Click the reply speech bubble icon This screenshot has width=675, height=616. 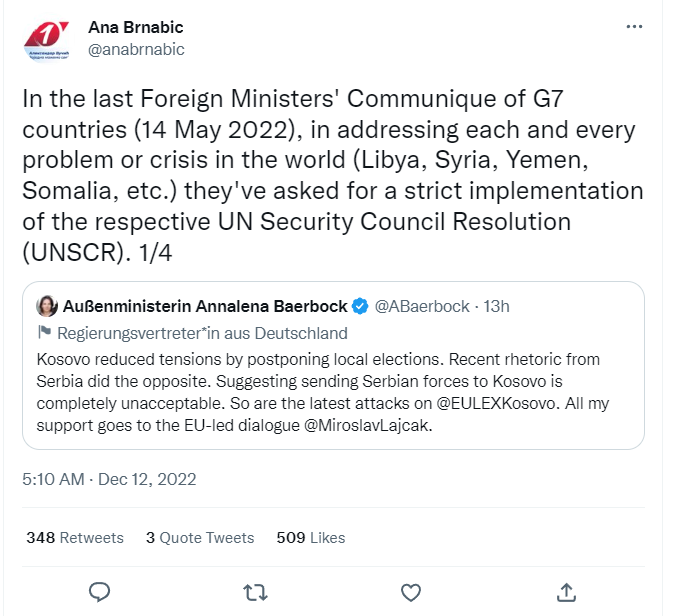coord(99,592)
